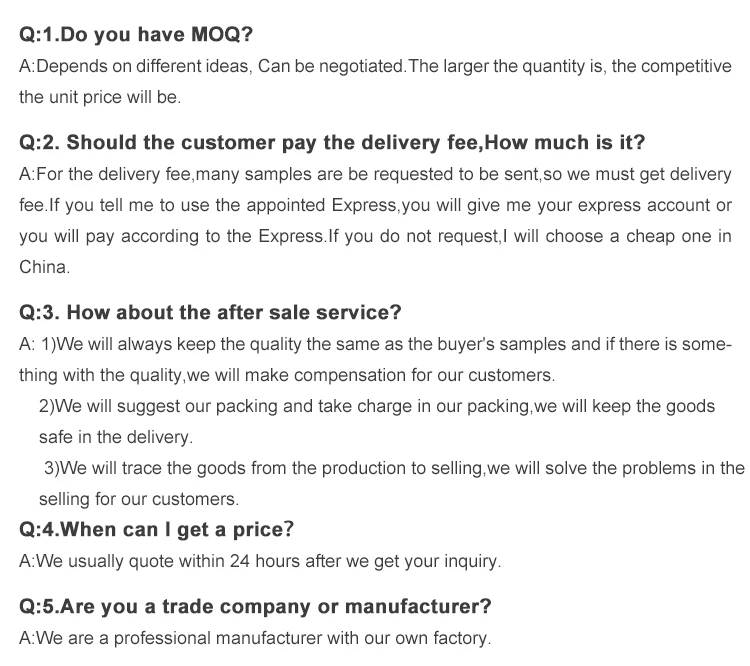
Task: Click the answer about quoting within 24 hours
Action: pos(260,561)
